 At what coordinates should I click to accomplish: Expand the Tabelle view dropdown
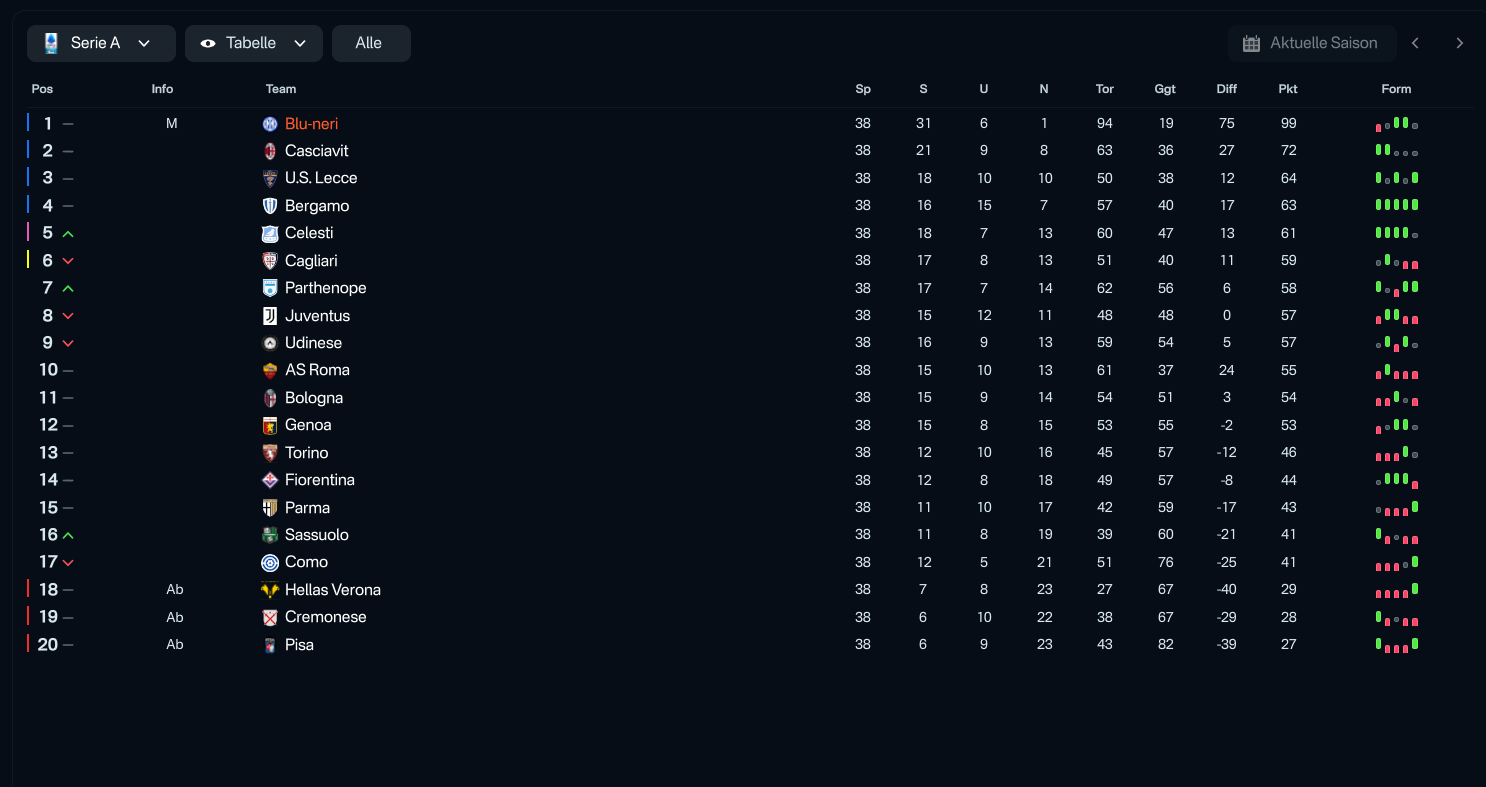253,43
